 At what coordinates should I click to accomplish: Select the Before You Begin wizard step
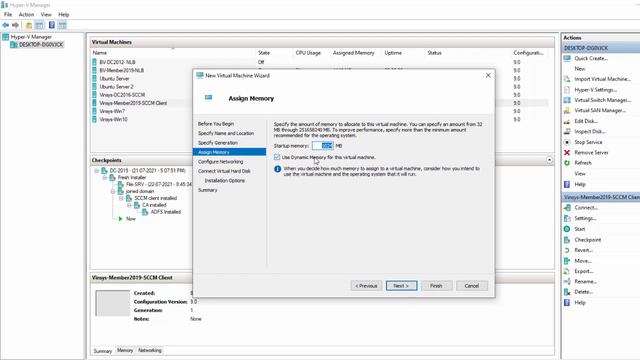point(216,124)
